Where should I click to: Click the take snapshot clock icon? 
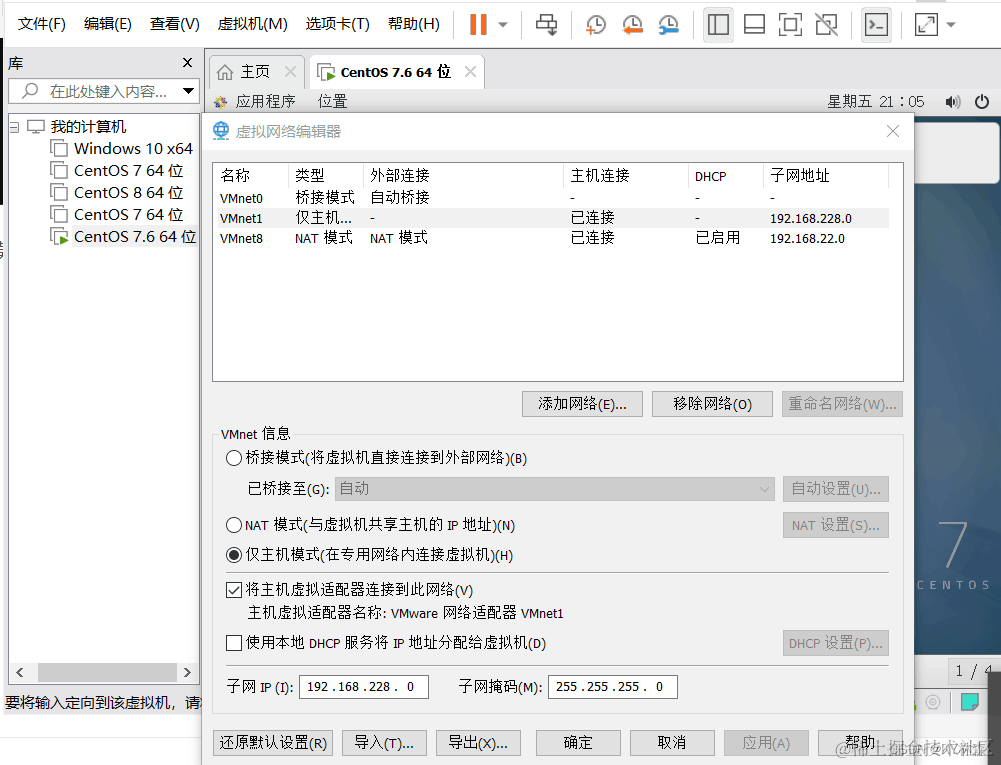pos(596,25)
